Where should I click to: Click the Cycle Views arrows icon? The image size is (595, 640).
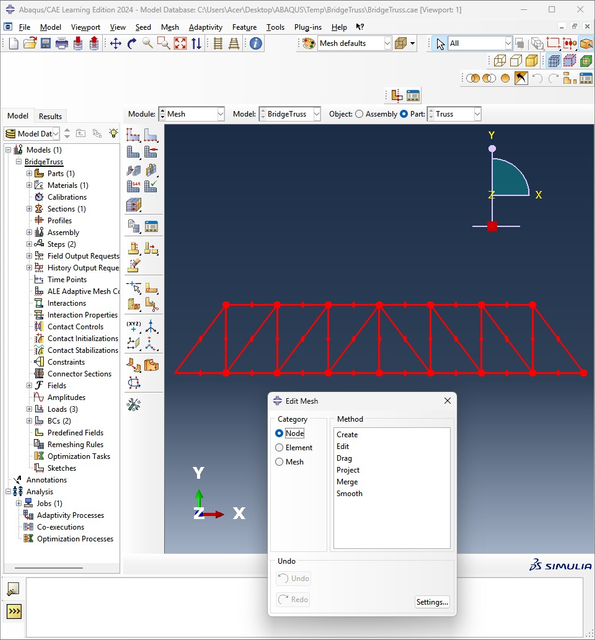(196, 43)
